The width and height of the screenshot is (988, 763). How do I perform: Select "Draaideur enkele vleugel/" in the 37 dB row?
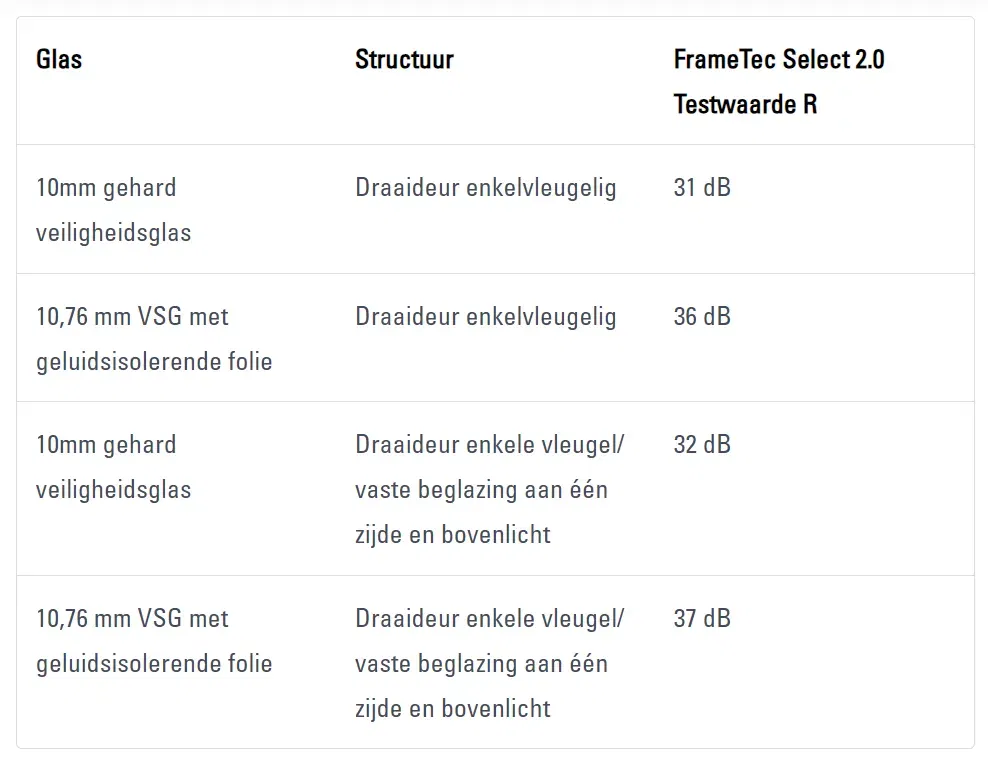point(489,619)
